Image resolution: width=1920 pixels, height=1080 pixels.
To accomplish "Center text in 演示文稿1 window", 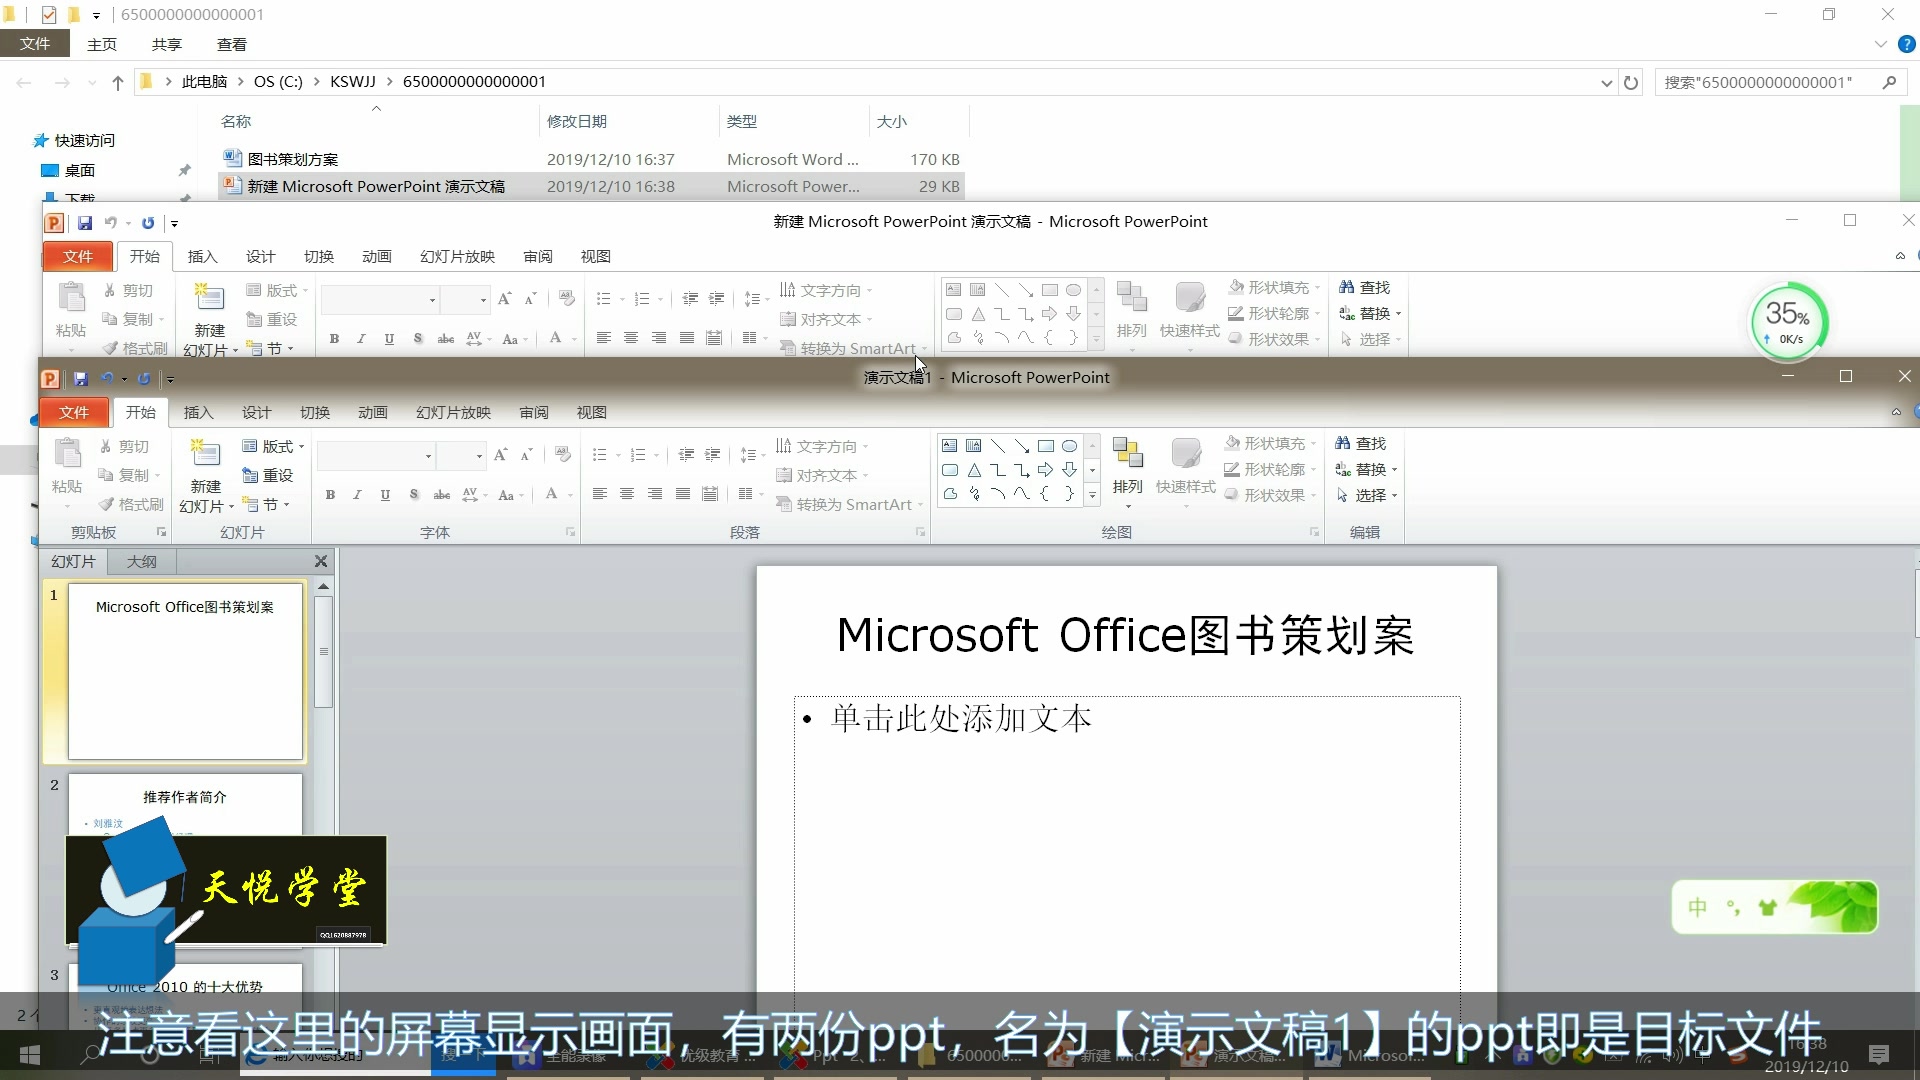I will click(627, 494).
